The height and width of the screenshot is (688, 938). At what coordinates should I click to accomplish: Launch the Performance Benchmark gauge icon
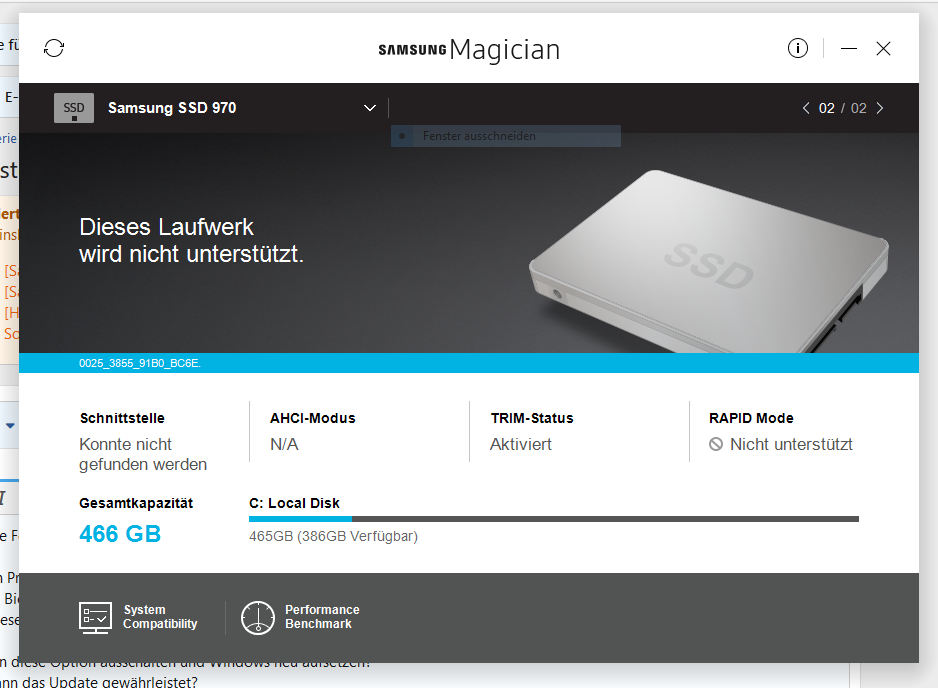258,617
